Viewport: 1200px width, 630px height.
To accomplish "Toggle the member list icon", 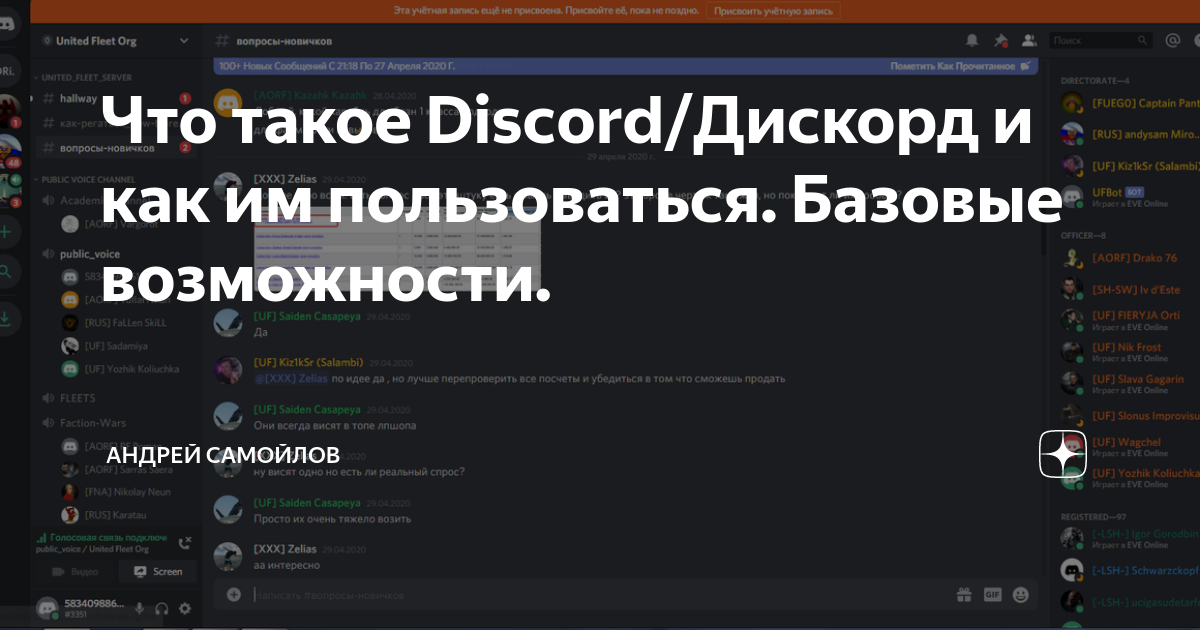I will coord(1029,41).
